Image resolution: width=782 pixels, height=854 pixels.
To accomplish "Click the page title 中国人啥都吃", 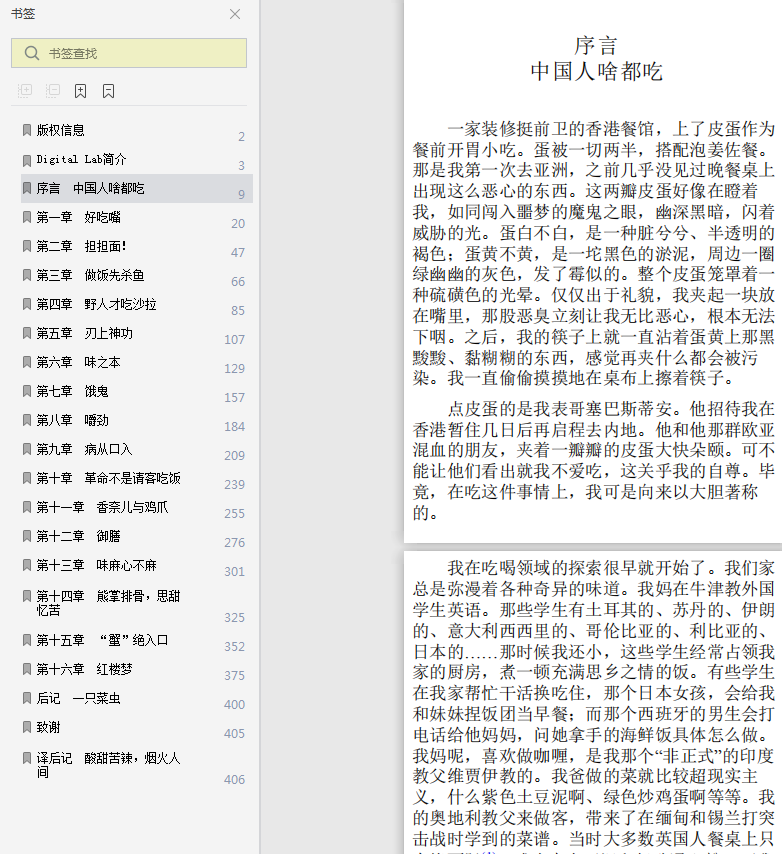I will [x=596, y=71].
